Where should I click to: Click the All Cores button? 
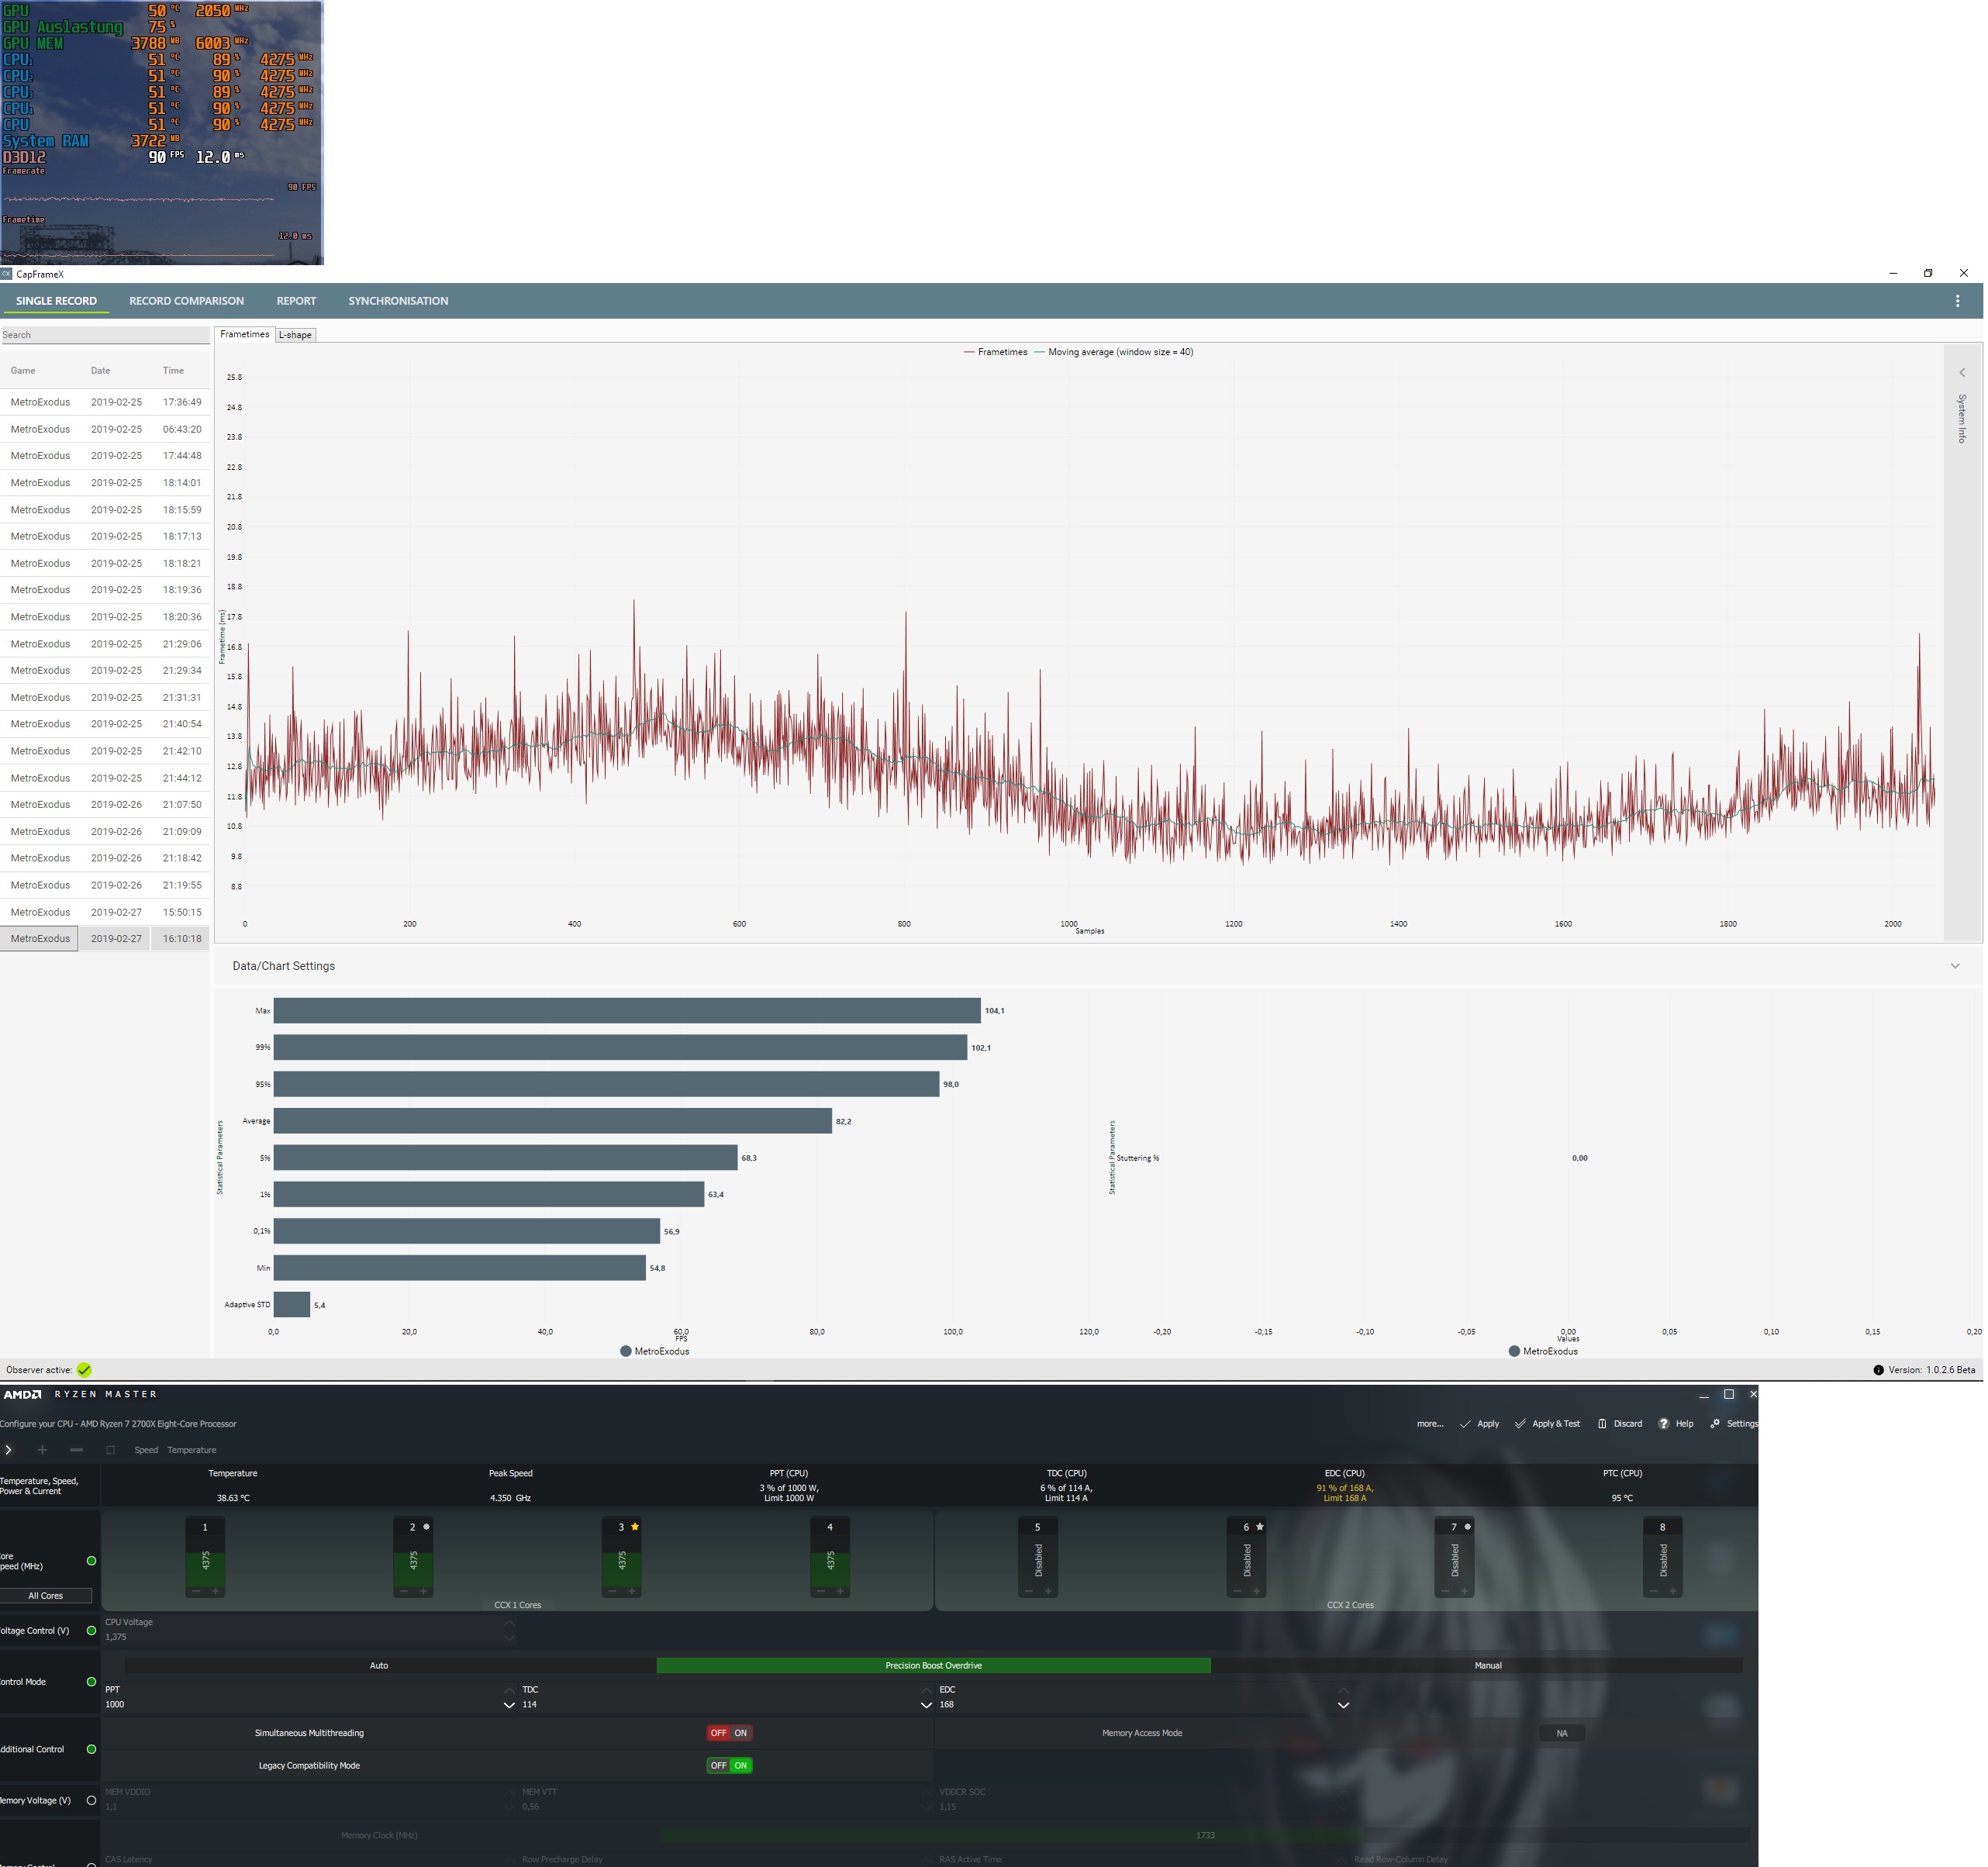(x=46, y=1596)
